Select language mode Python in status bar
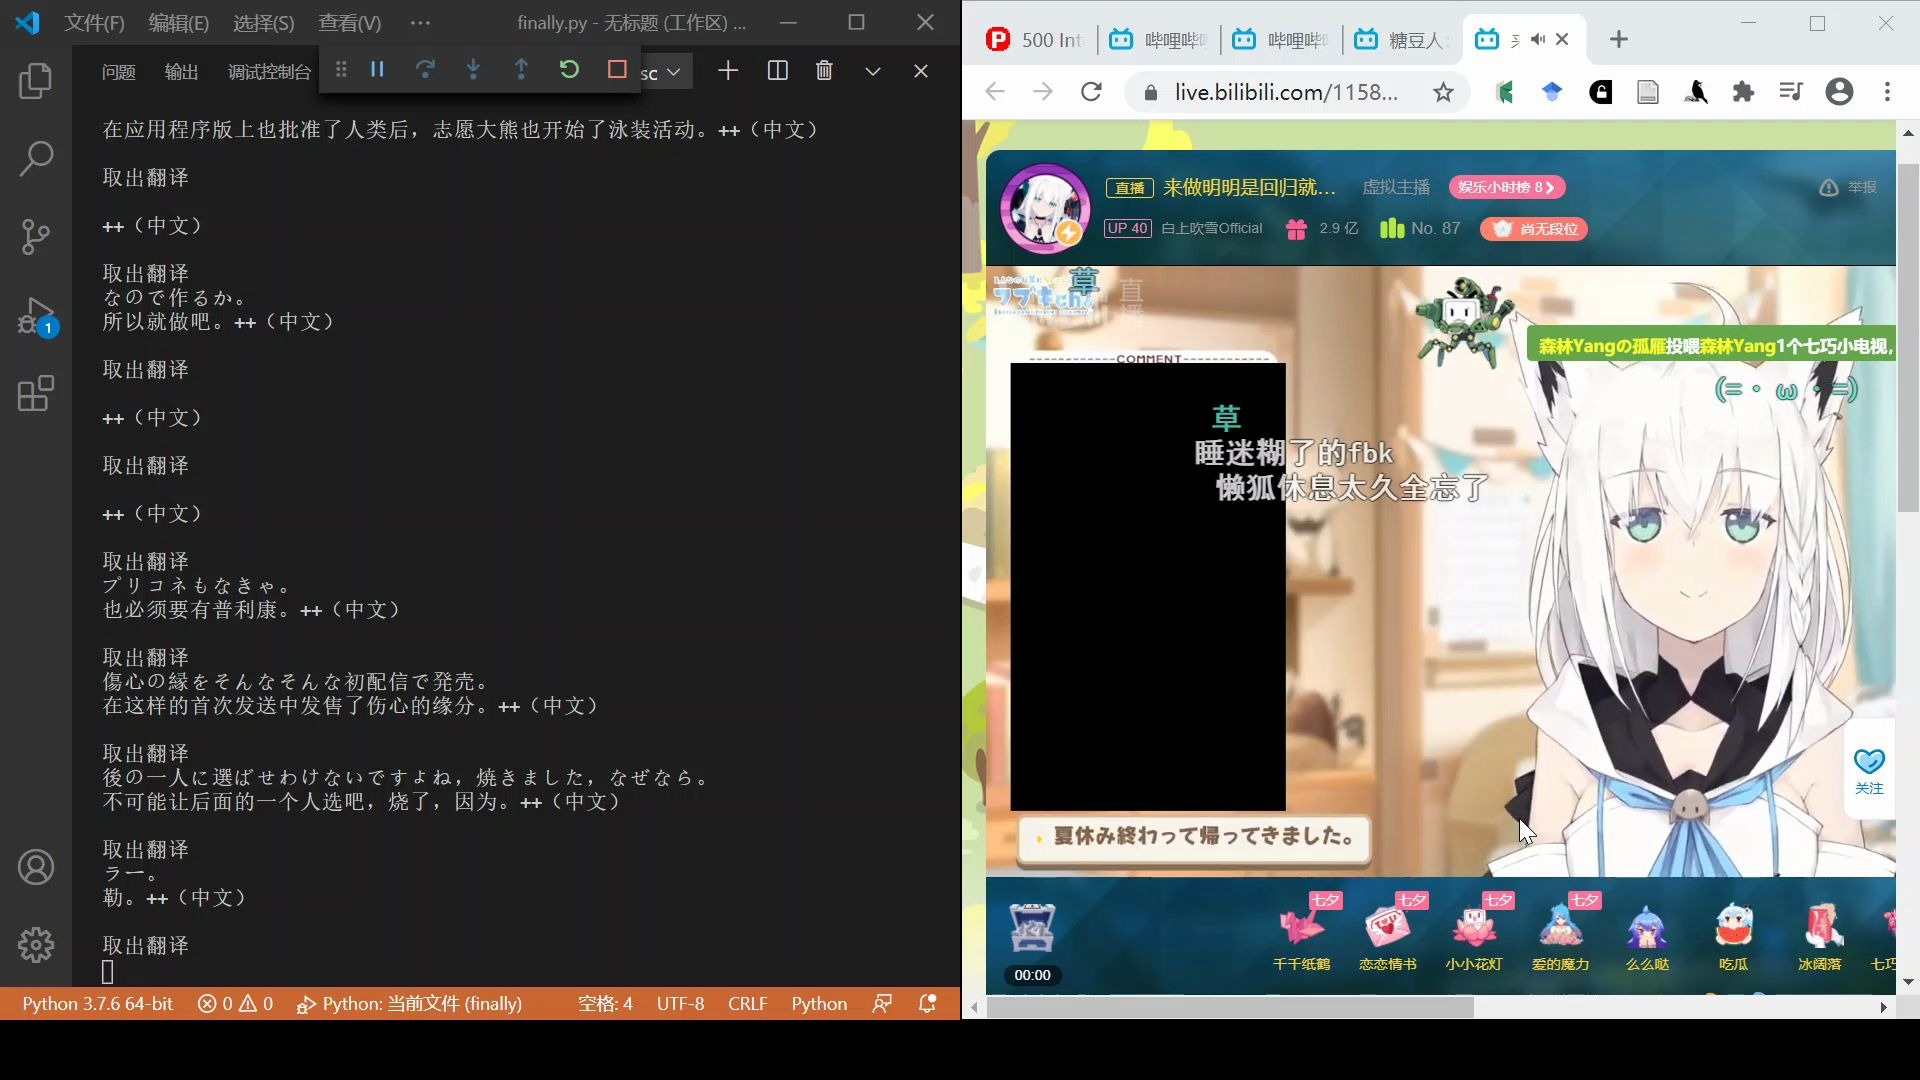 (x=819, y=1003)
